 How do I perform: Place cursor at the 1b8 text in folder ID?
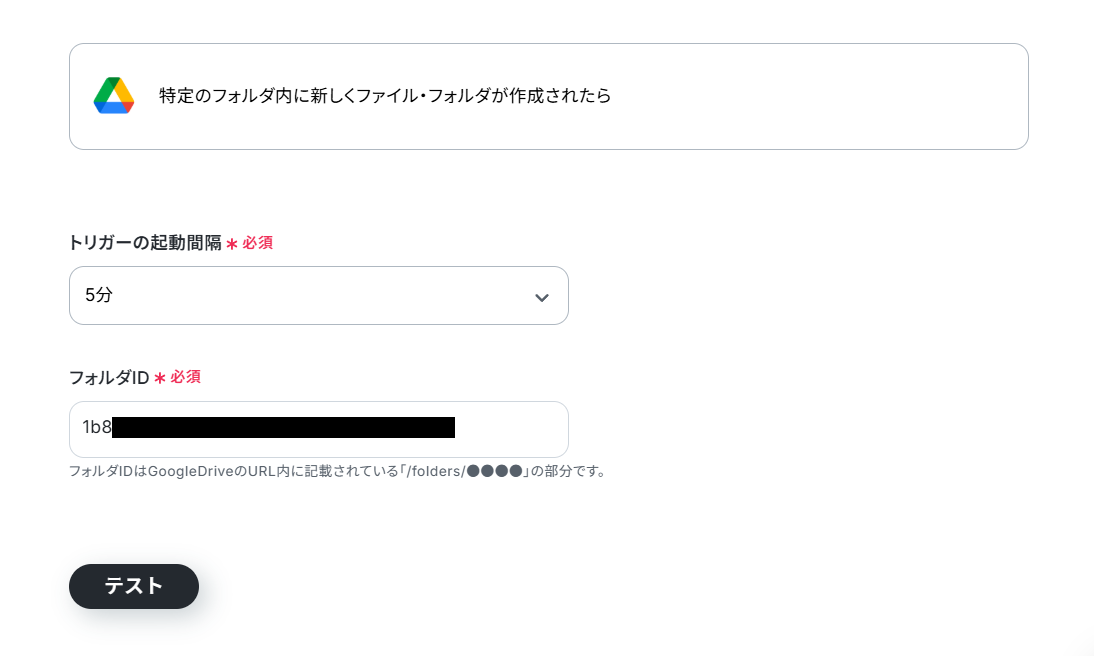click(97, 427)
